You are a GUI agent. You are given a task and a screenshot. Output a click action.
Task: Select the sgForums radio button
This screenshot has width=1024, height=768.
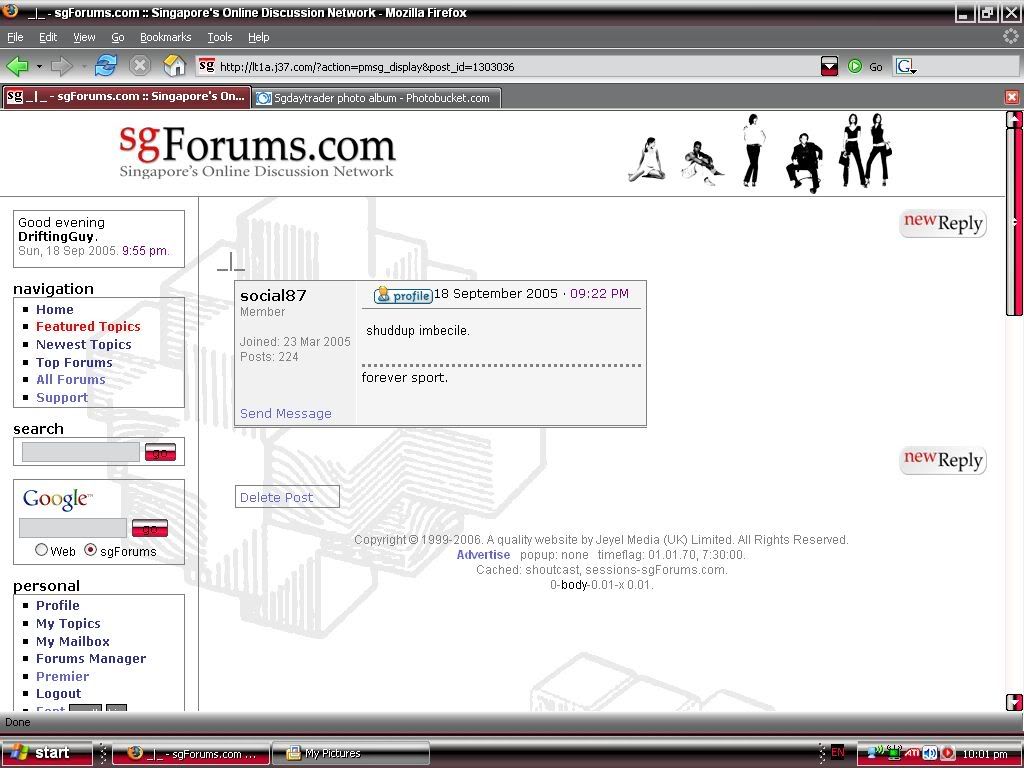(90, 550)
